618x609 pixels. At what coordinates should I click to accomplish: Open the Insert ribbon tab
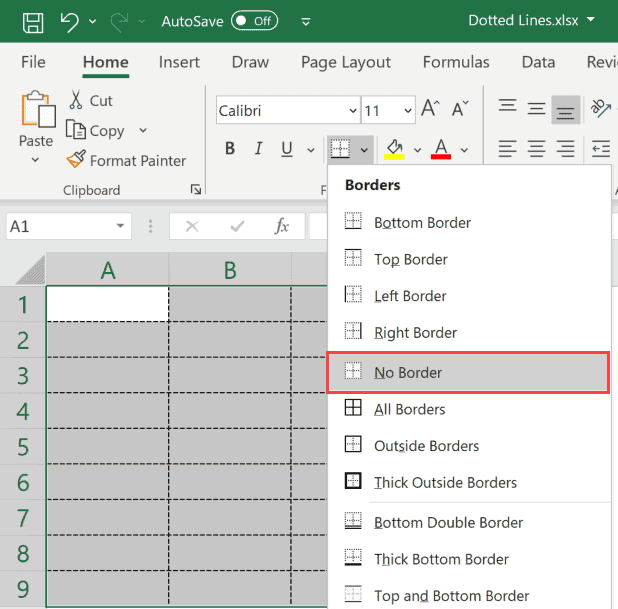179,62
